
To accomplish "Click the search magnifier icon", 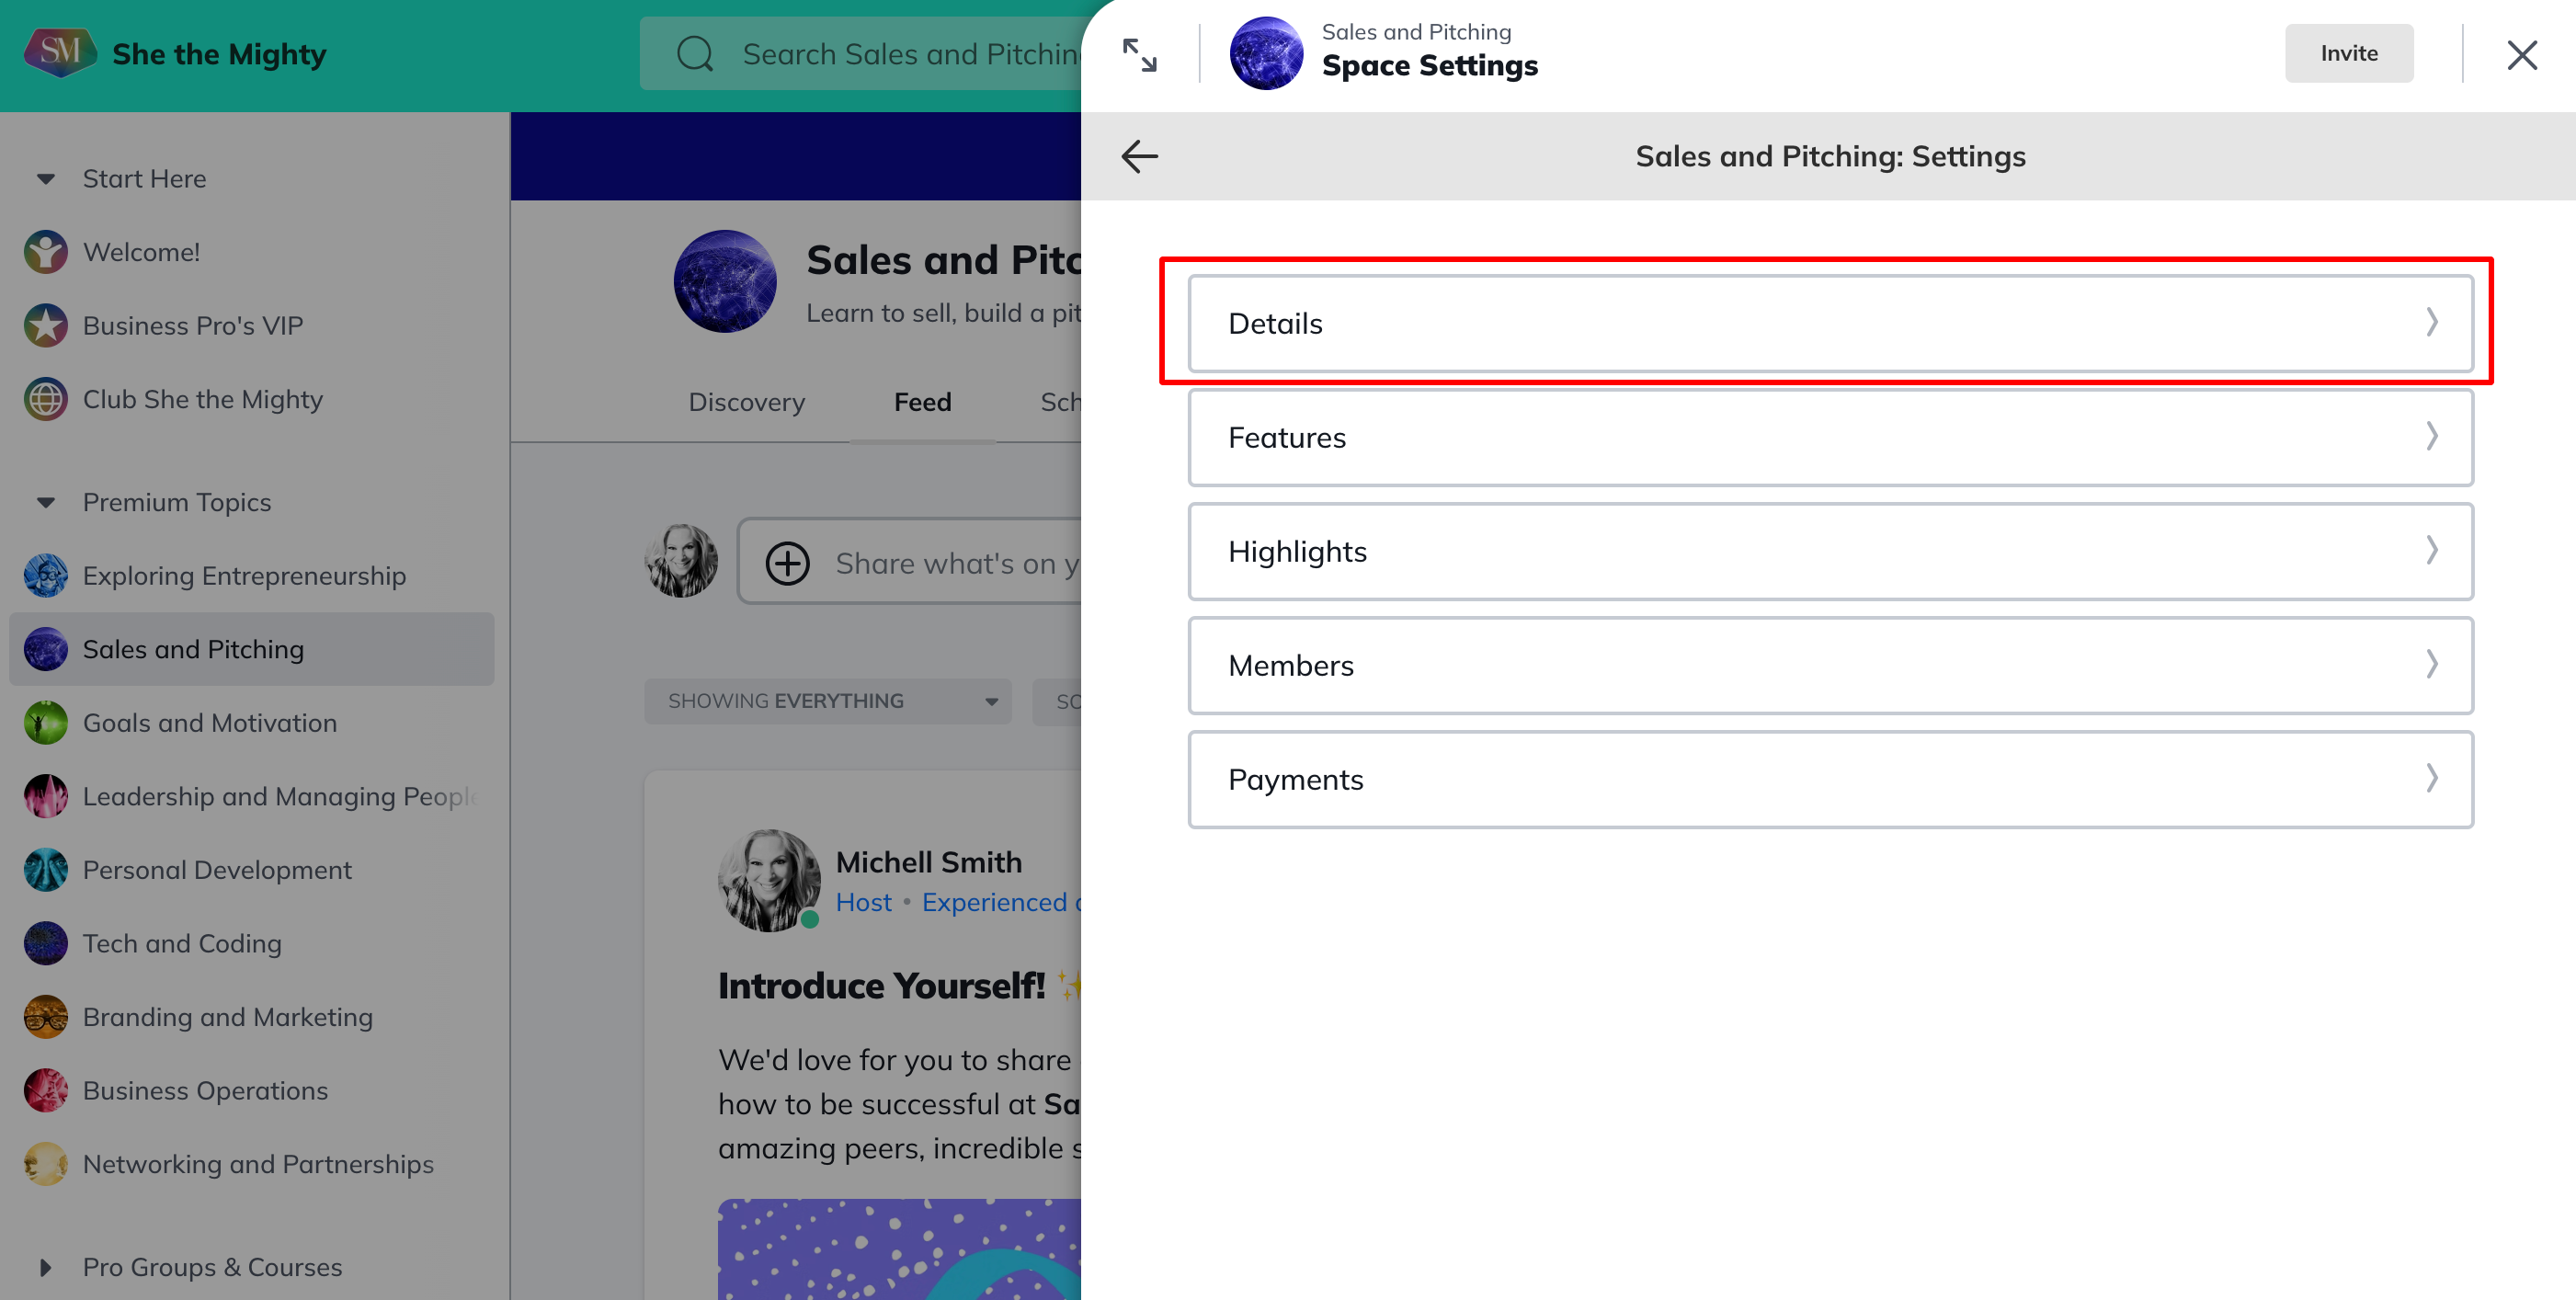I will tap(695, 54).
